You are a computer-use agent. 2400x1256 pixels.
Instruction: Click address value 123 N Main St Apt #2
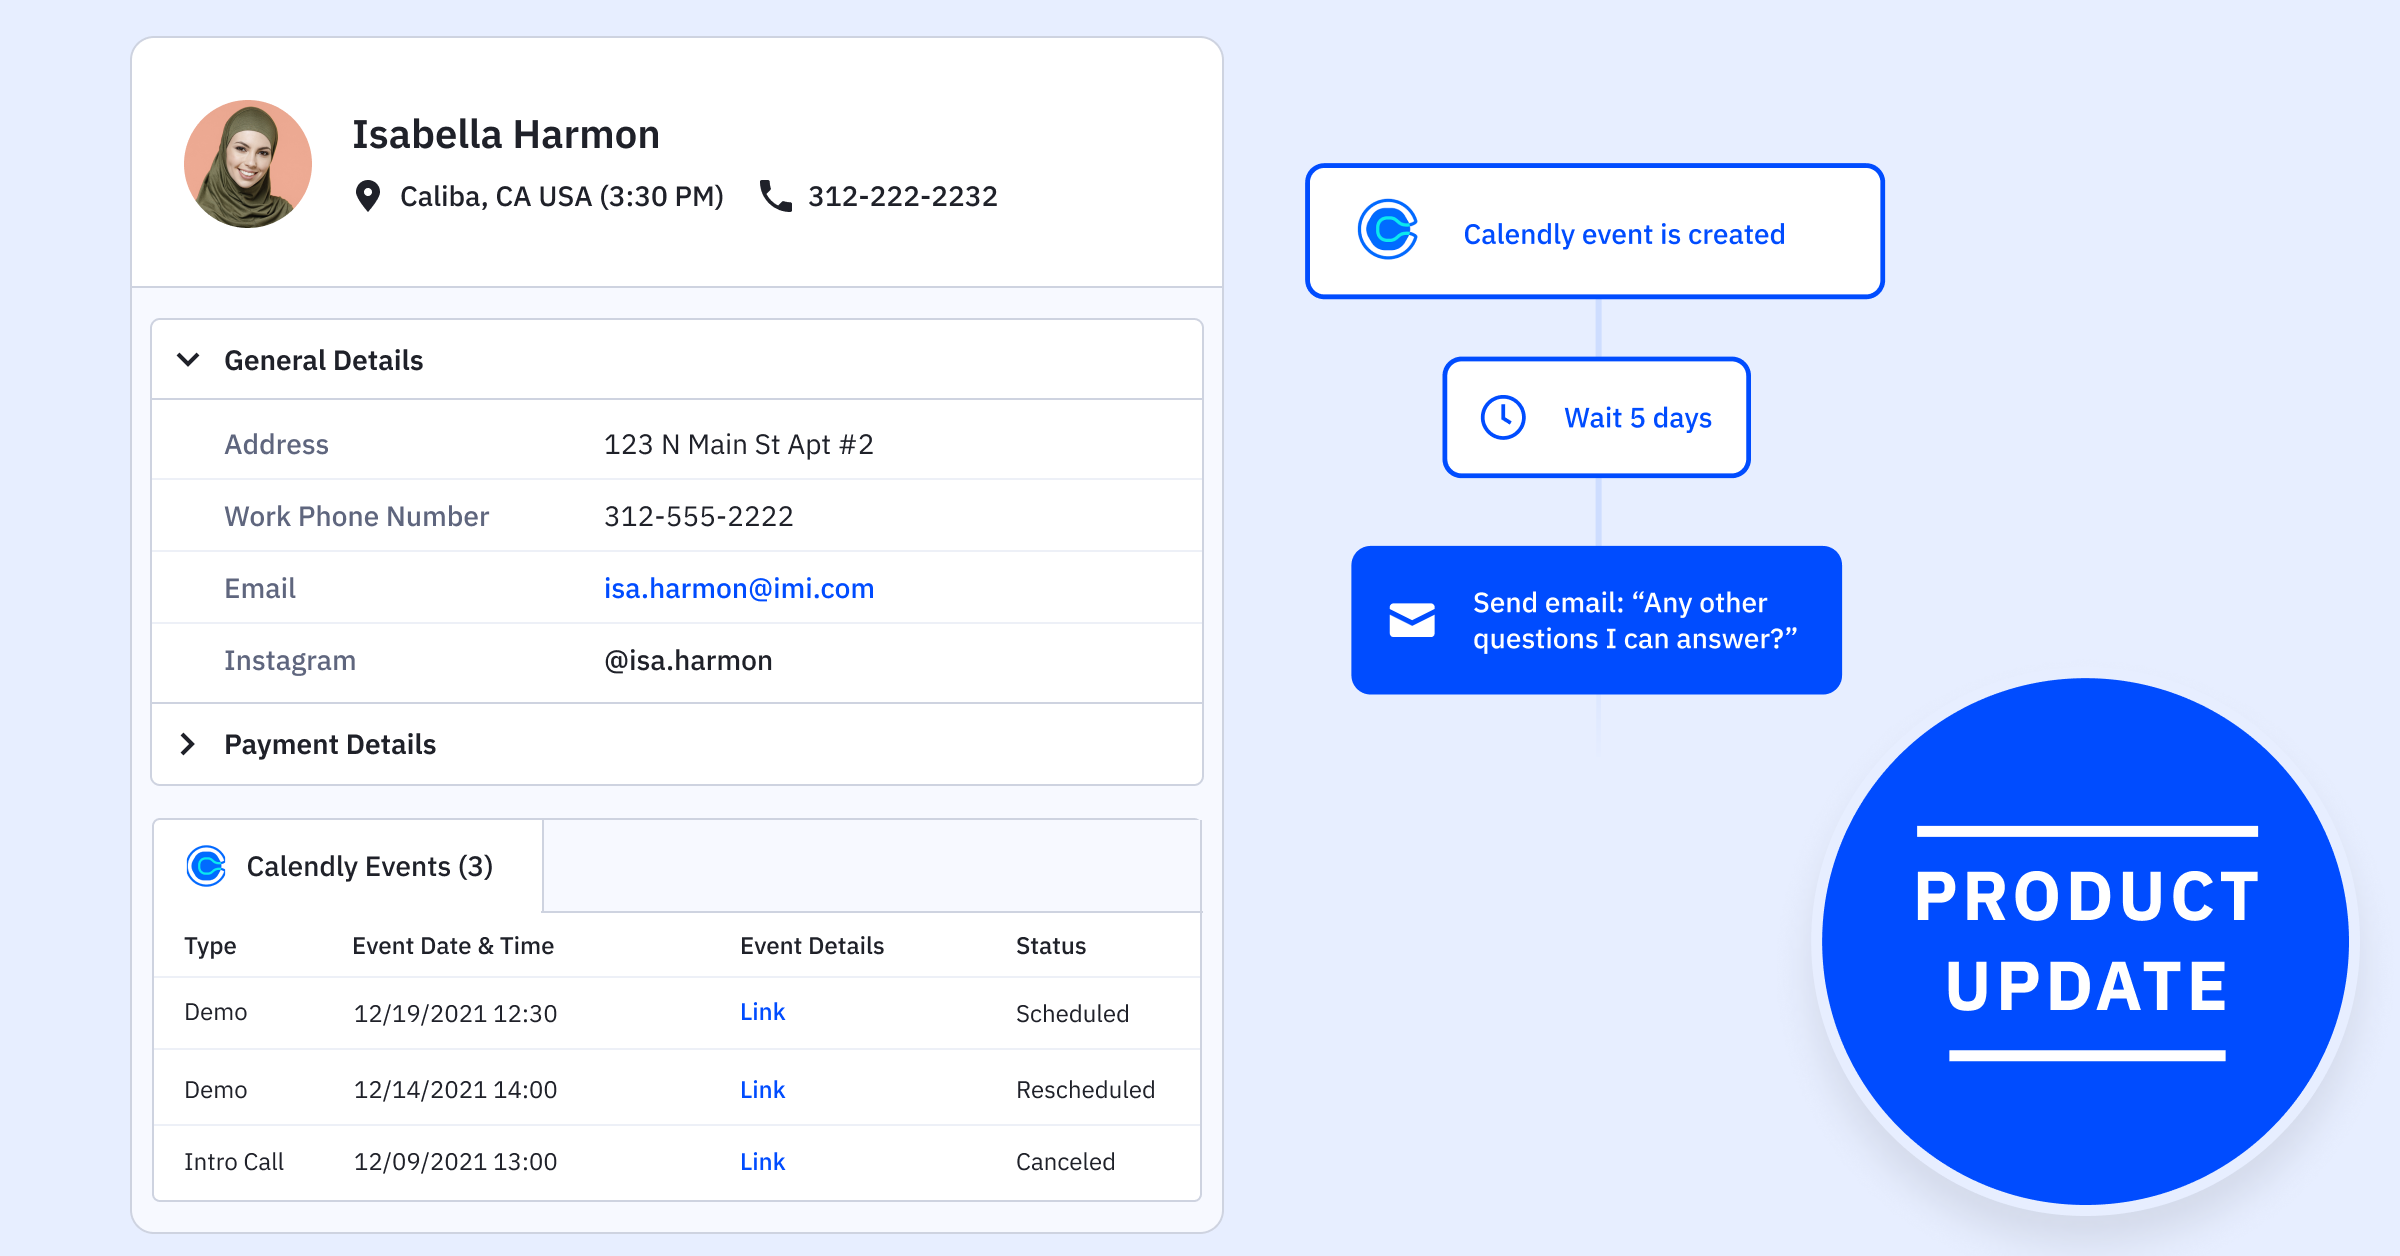pos(739,444)
